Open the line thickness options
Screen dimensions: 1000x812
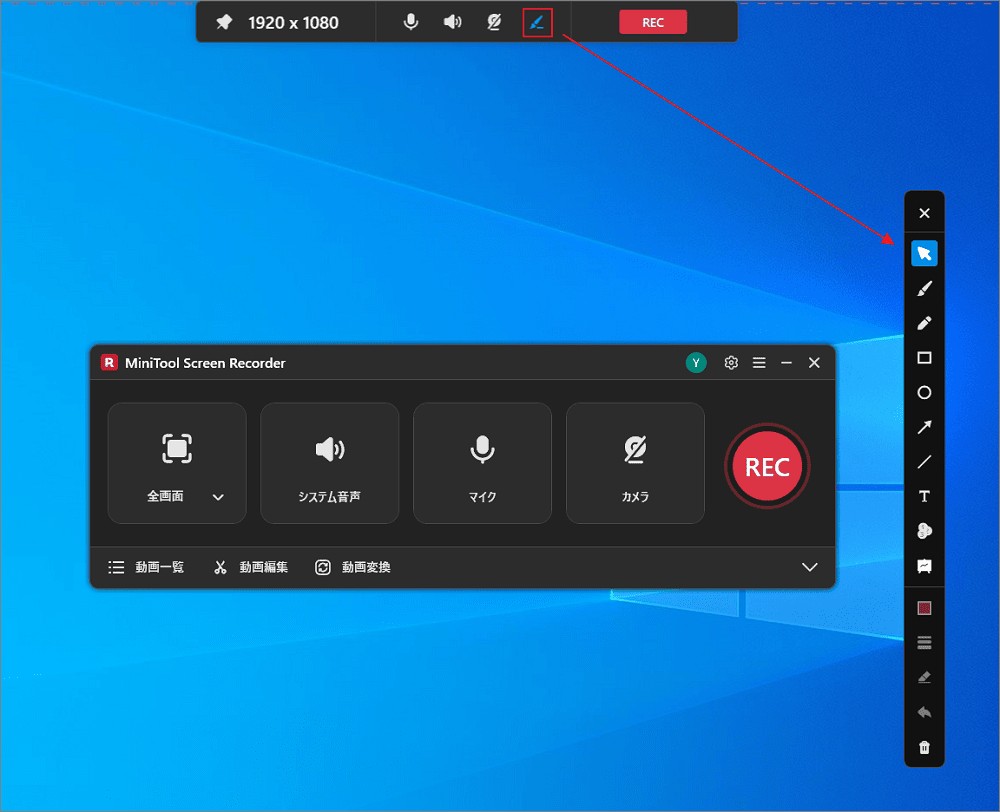[924, 642]
